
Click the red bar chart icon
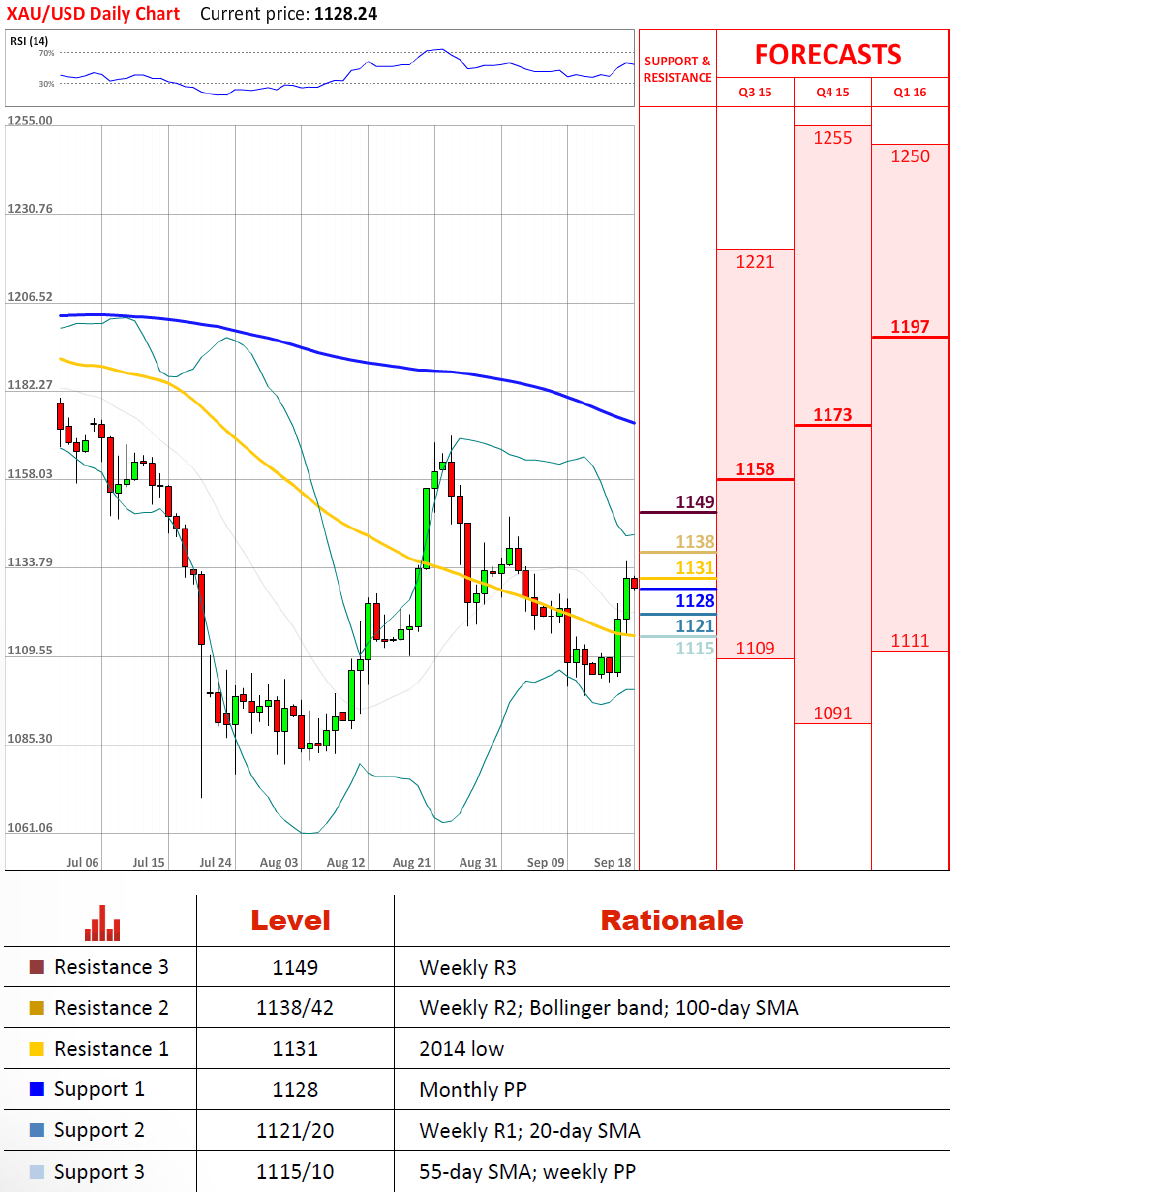[x=103, y=923]
